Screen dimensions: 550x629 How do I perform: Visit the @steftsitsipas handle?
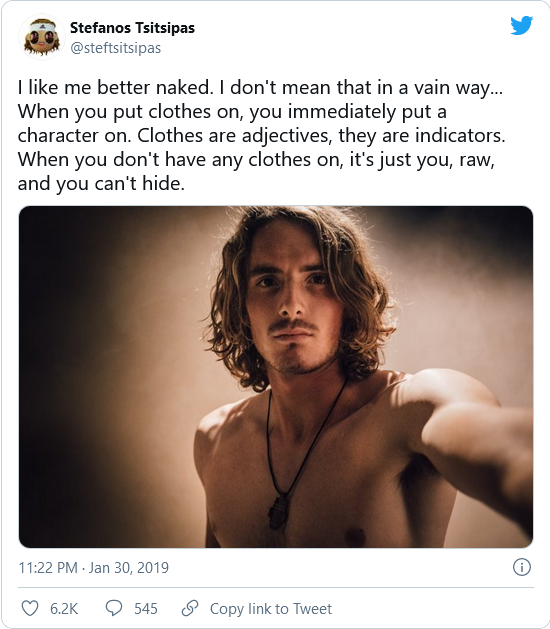116,48
